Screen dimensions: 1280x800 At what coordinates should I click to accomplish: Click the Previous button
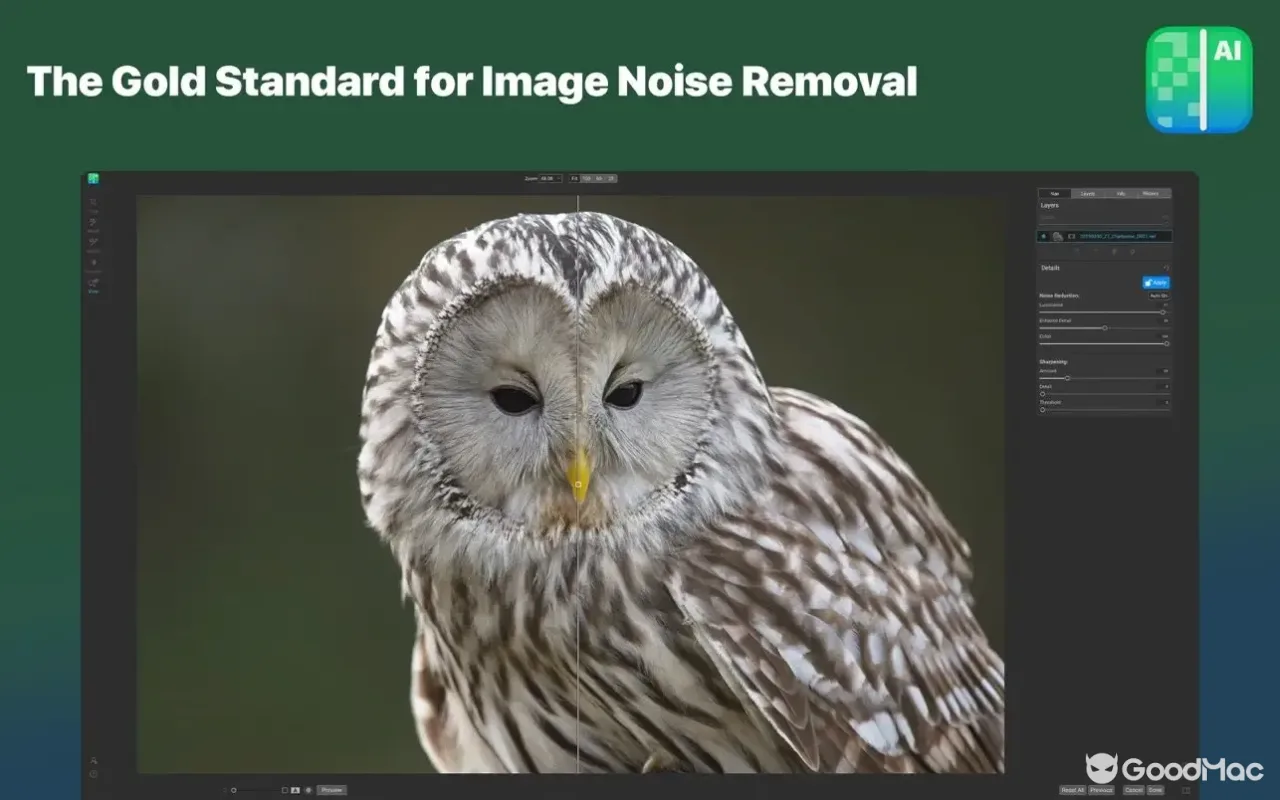(1101, 790)
